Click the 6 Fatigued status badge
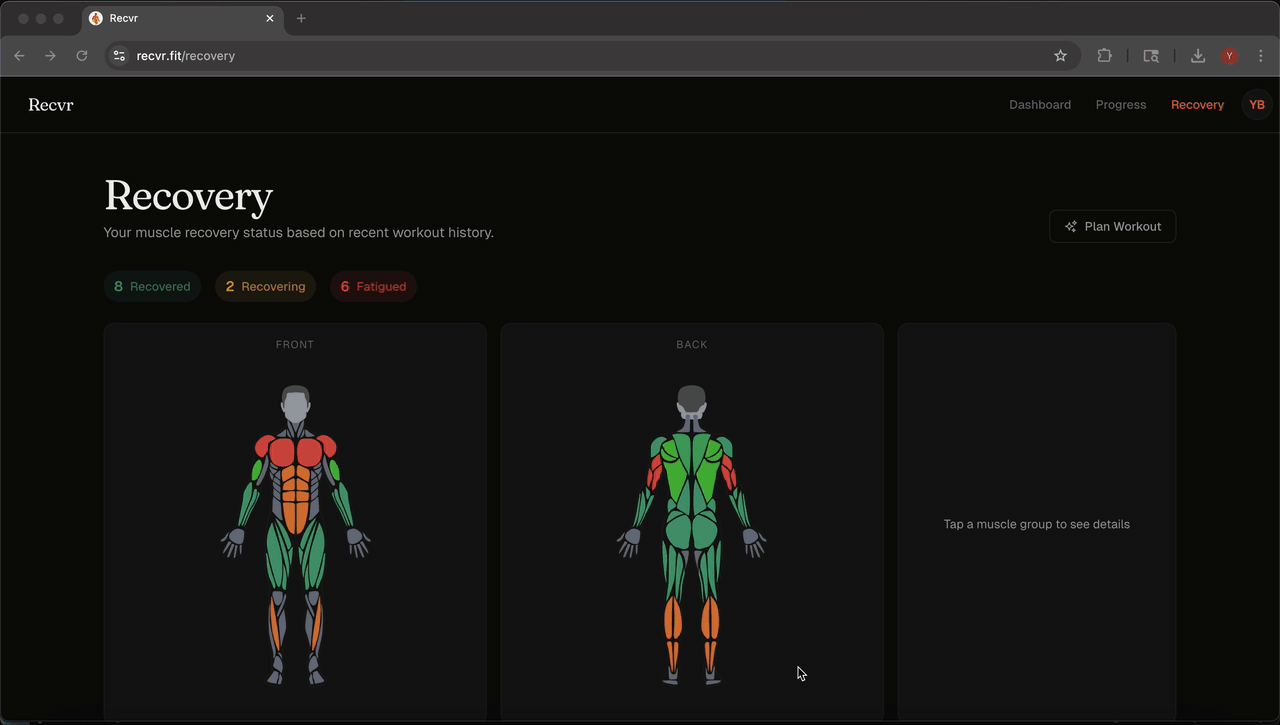The height and width of the screenshot is (725, 1280). tap(373, 286)
